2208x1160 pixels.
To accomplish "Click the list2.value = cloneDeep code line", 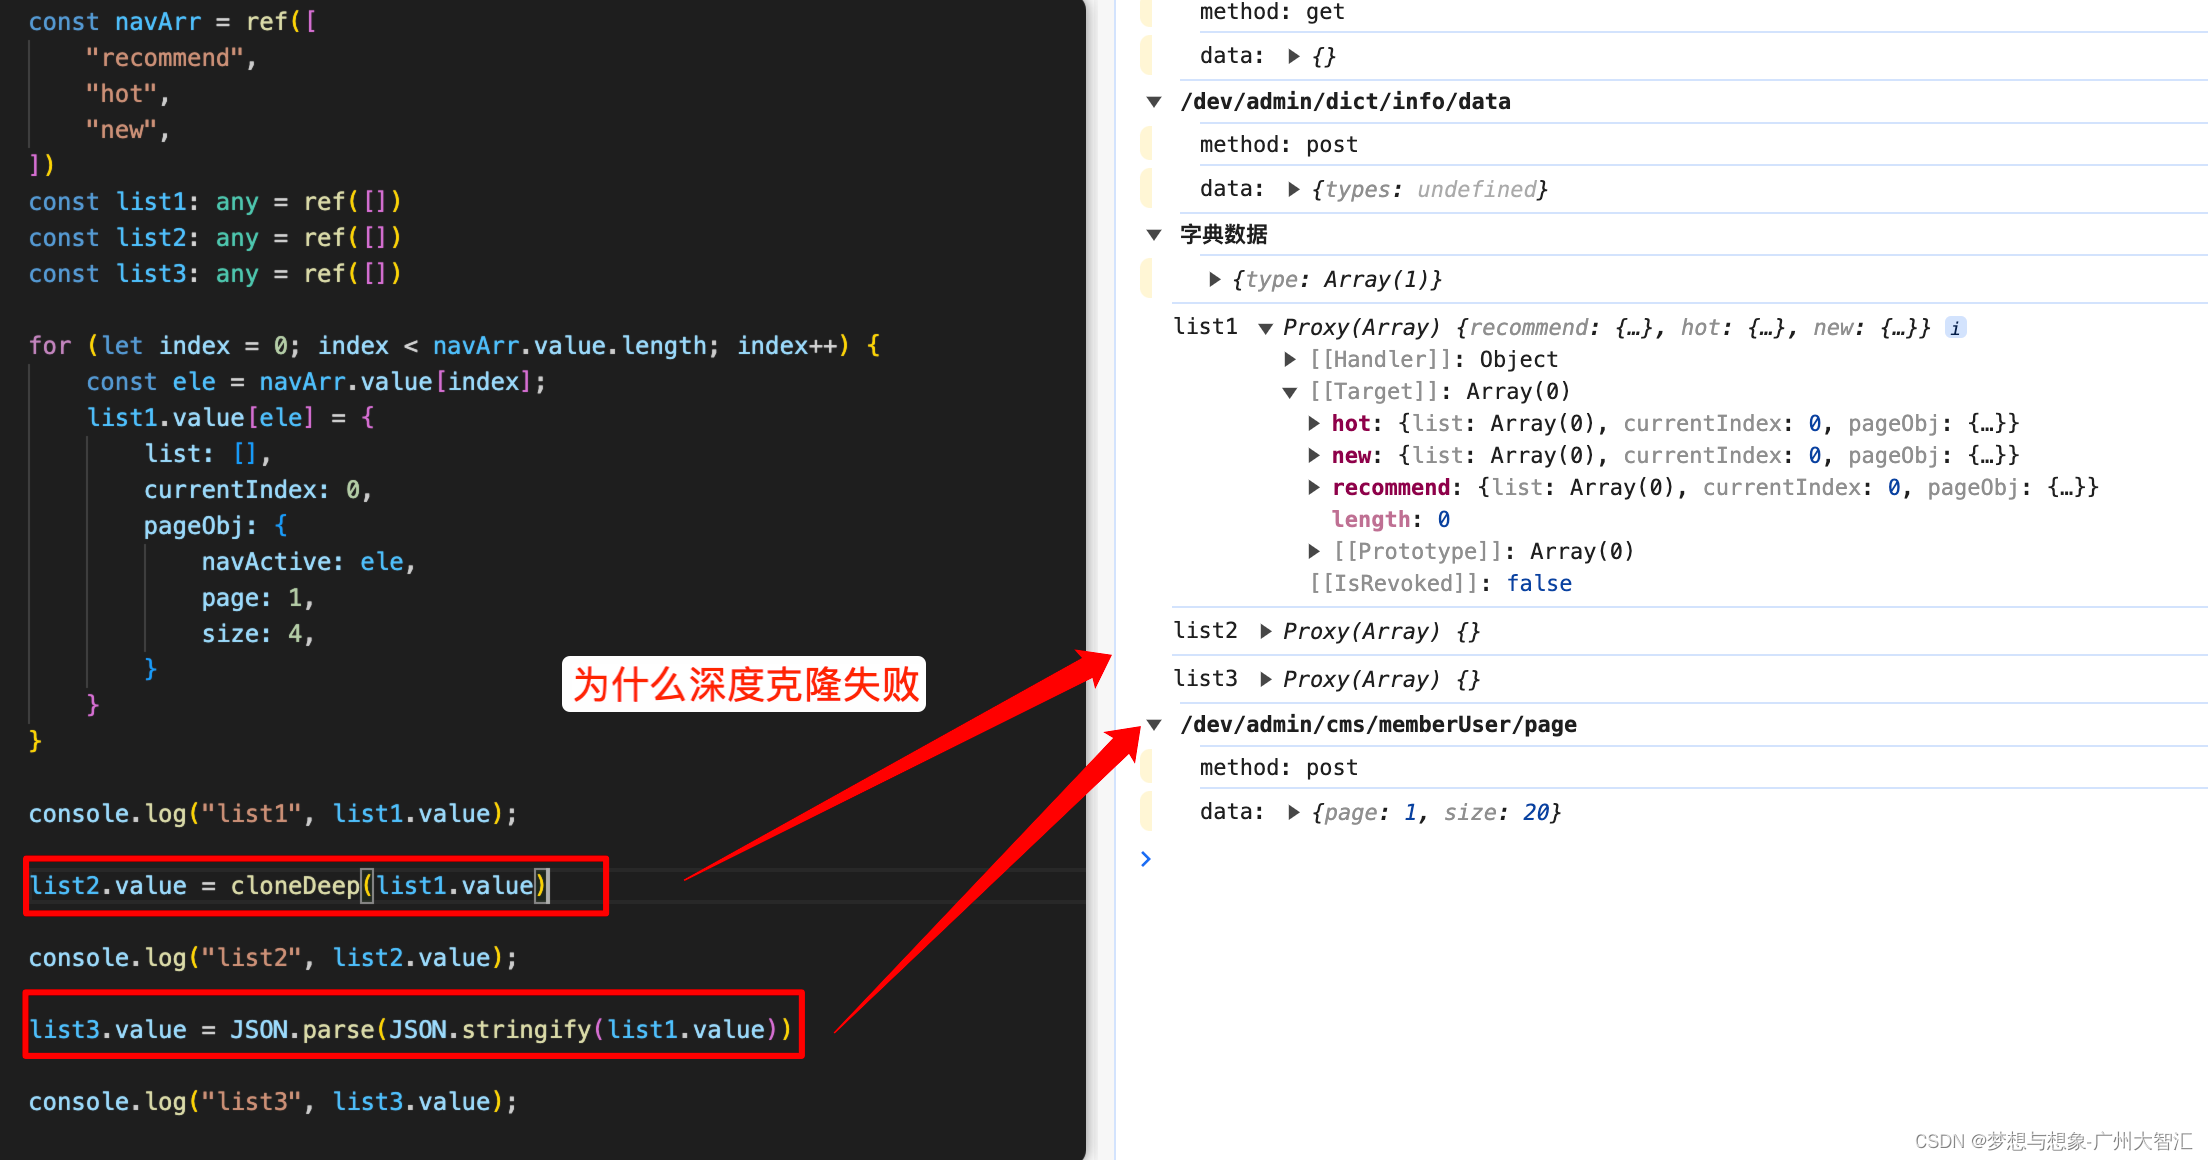I will click(289, 886).
